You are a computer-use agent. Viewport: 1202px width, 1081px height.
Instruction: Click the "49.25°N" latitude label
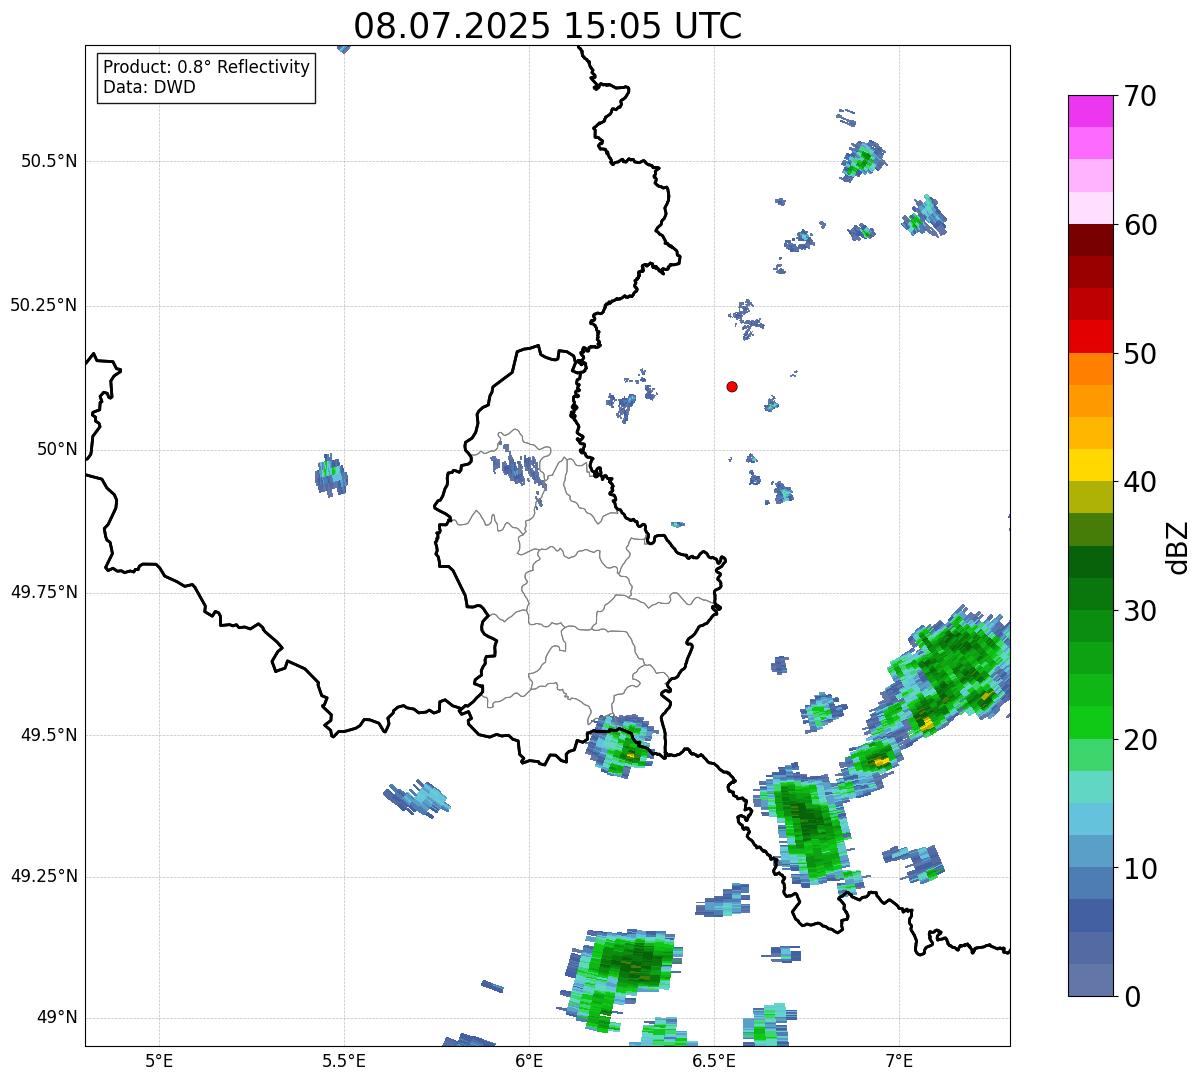[x=44, y=877]
